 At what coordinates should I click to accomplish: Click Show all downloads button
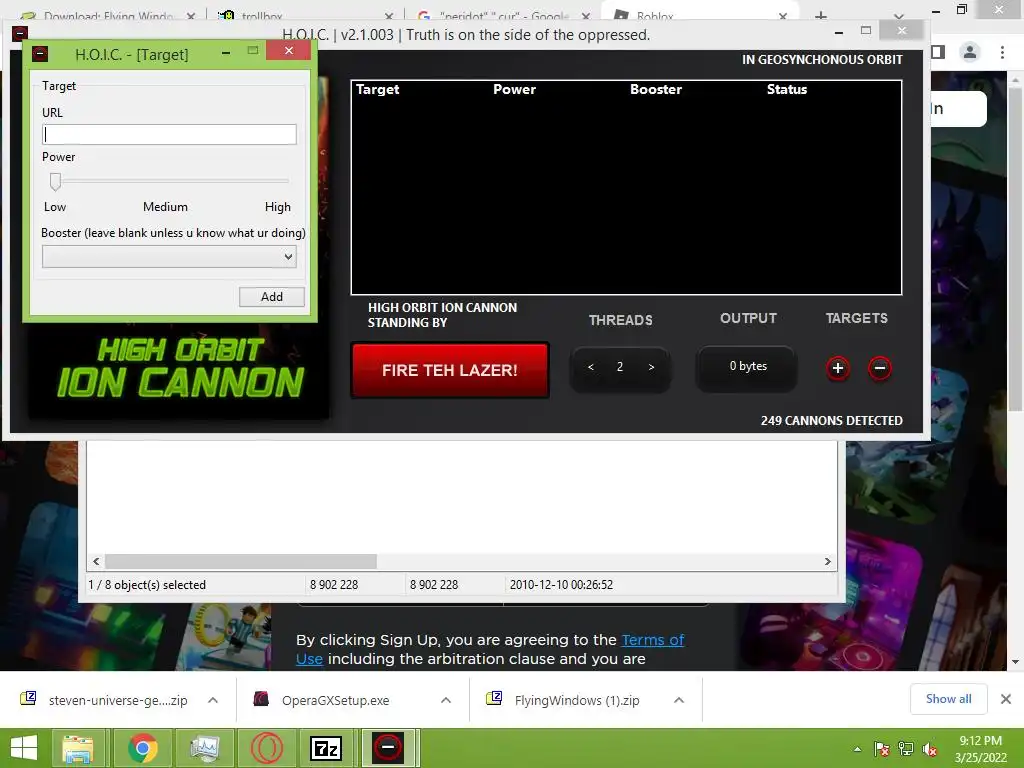coord(948,699)
